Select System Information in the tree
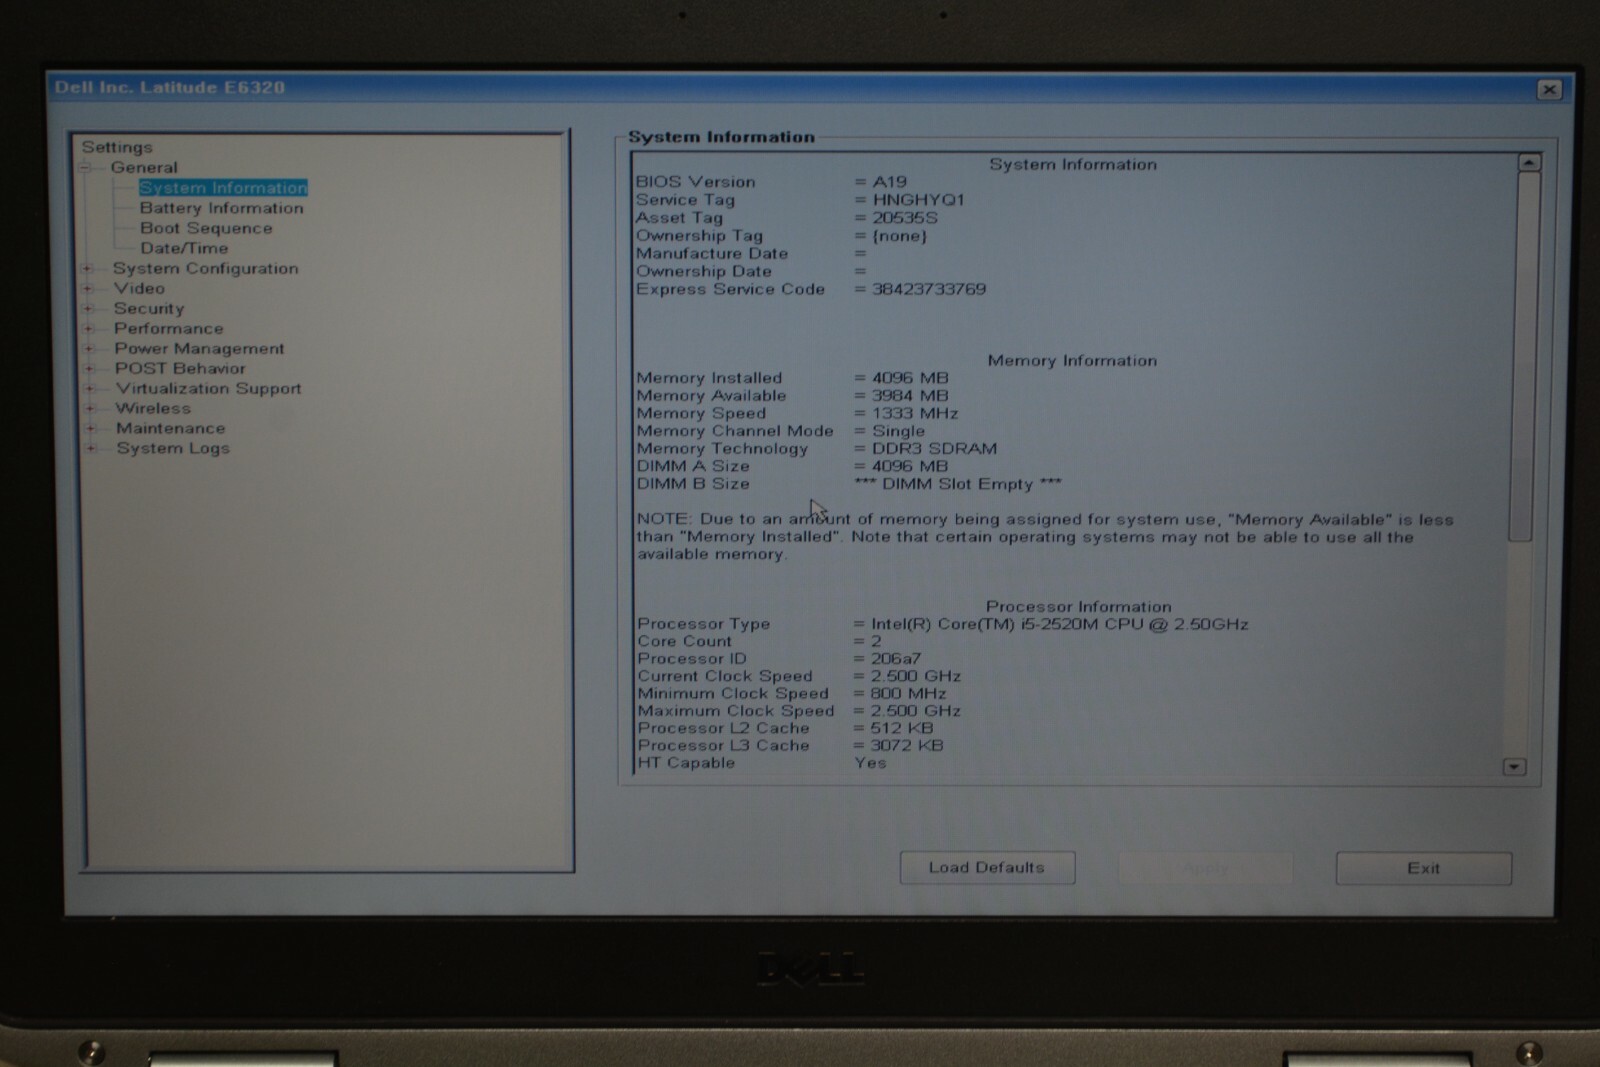1600x1067 pixels. tap(223, 188)
